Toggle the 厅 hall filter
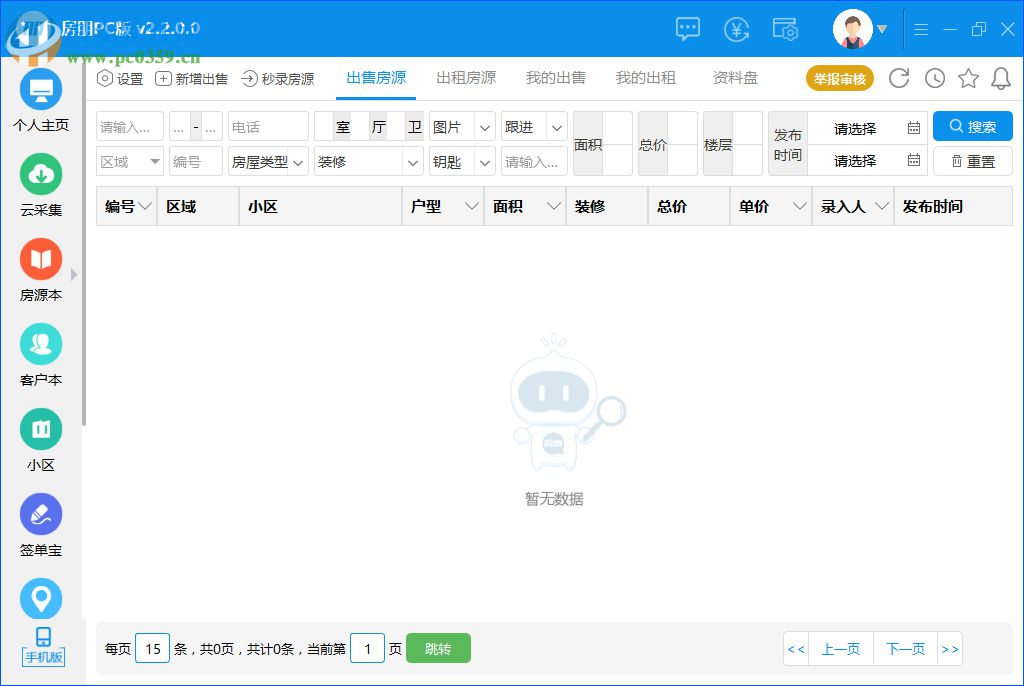Screen dimensions: 1024x686 (378, 126)
